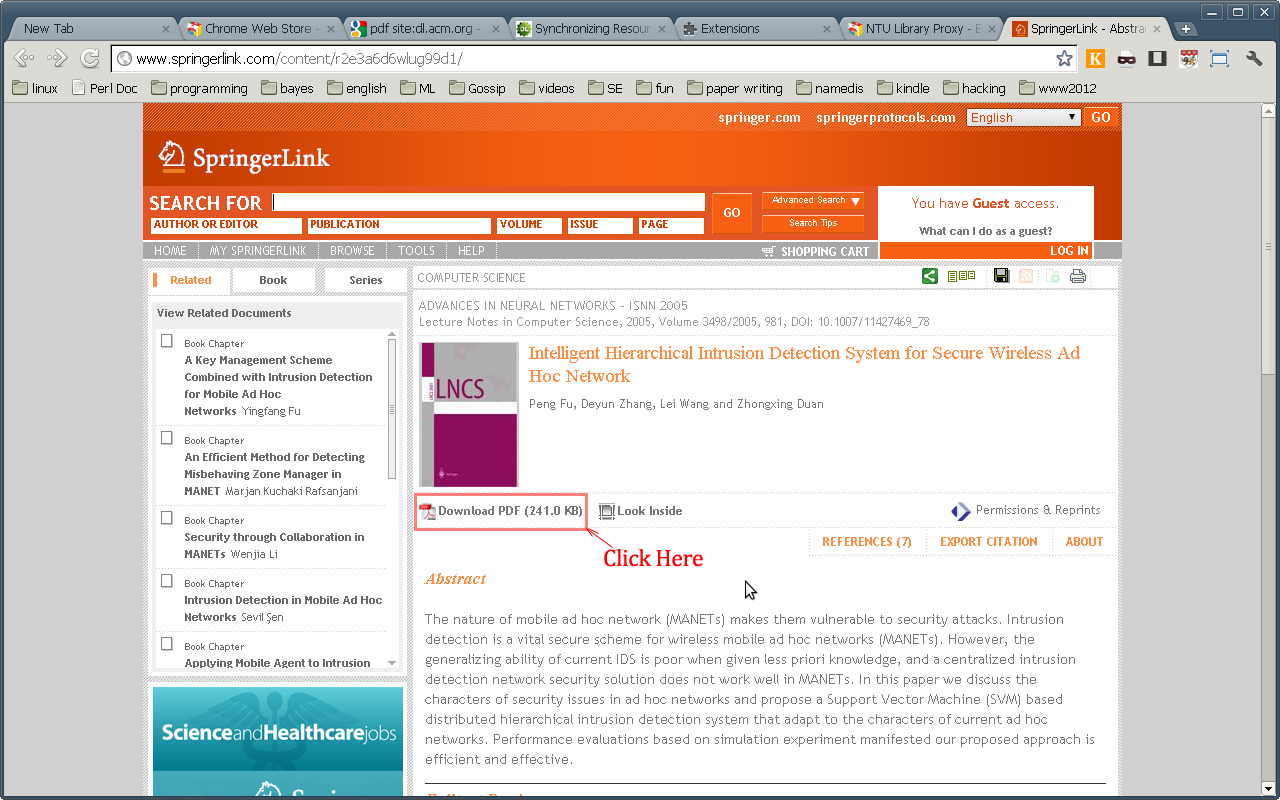1280x800 pixels.
Task: Expand the Advanced Search dropdown
Action: (x=812, y=200)
